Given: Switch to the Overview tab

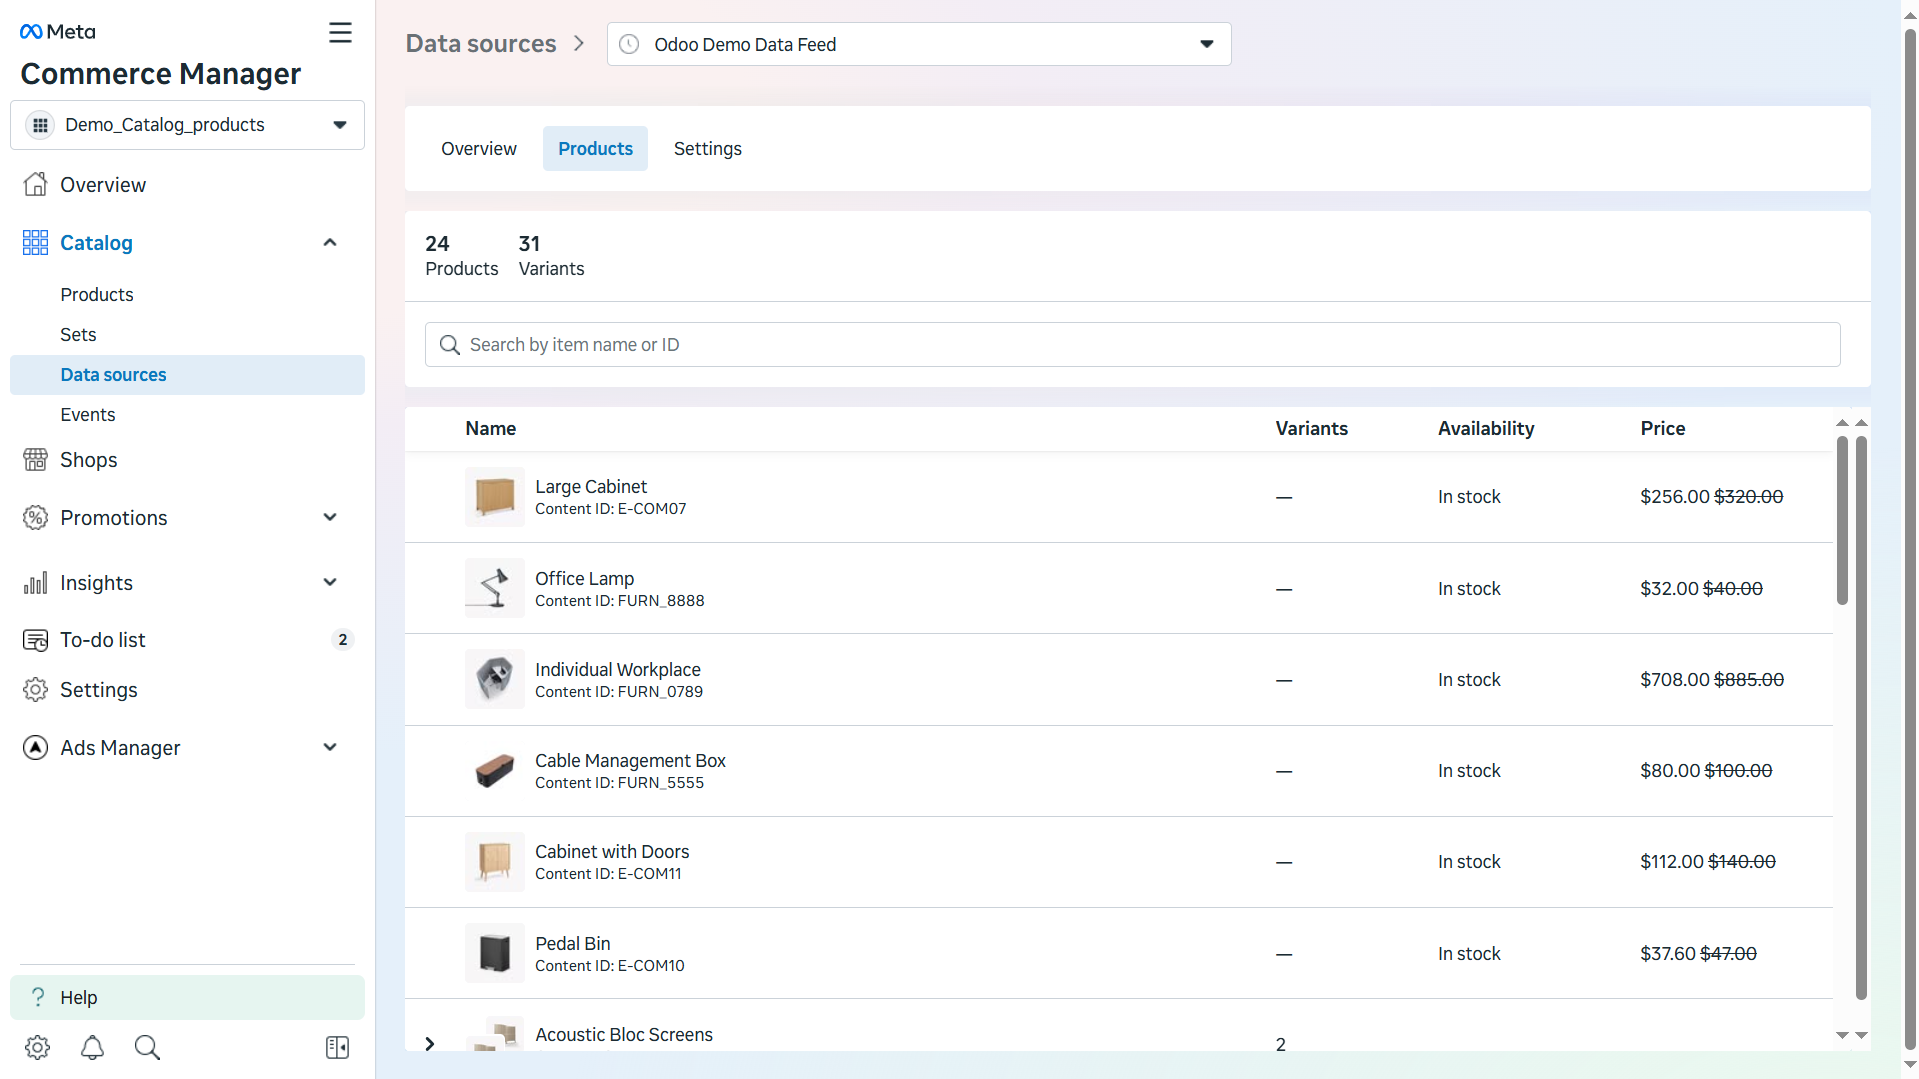Looking at the screenshot, I should click(x=479, y=148).
